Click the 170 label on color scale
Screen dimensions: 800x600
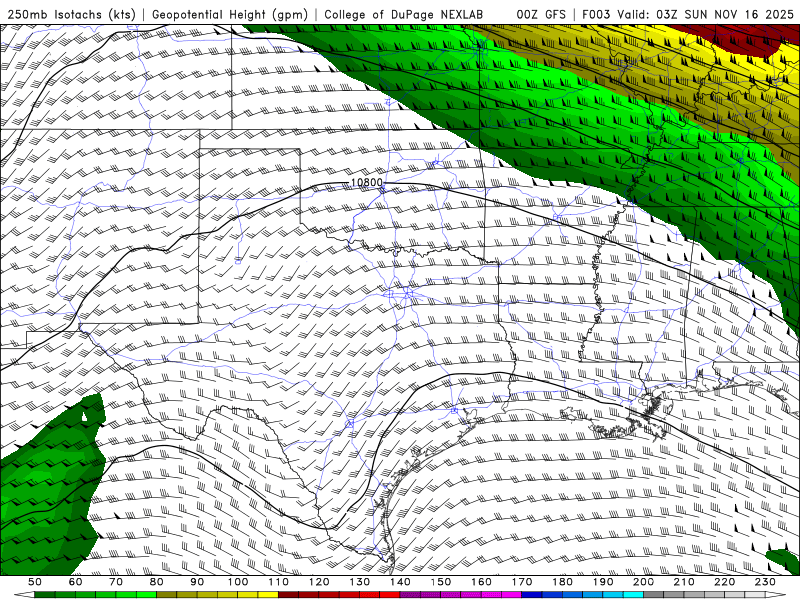522,582
